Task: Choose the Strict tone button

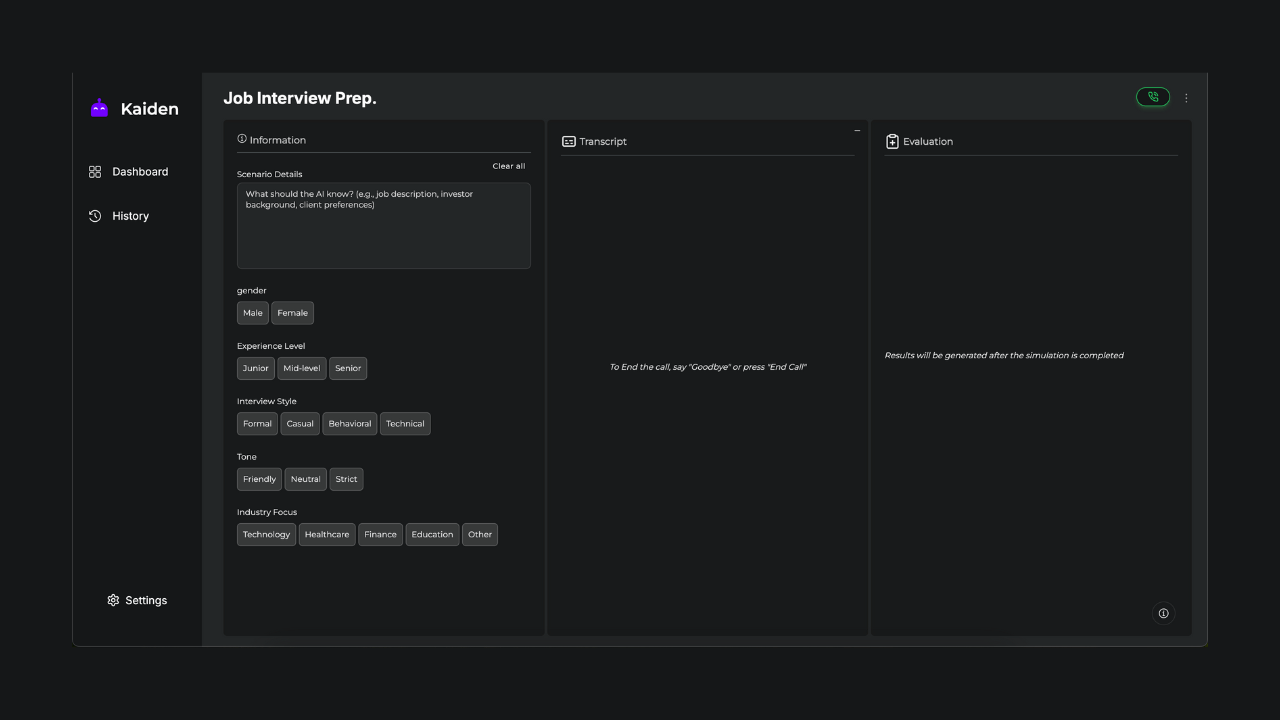Action: [346, 479]
